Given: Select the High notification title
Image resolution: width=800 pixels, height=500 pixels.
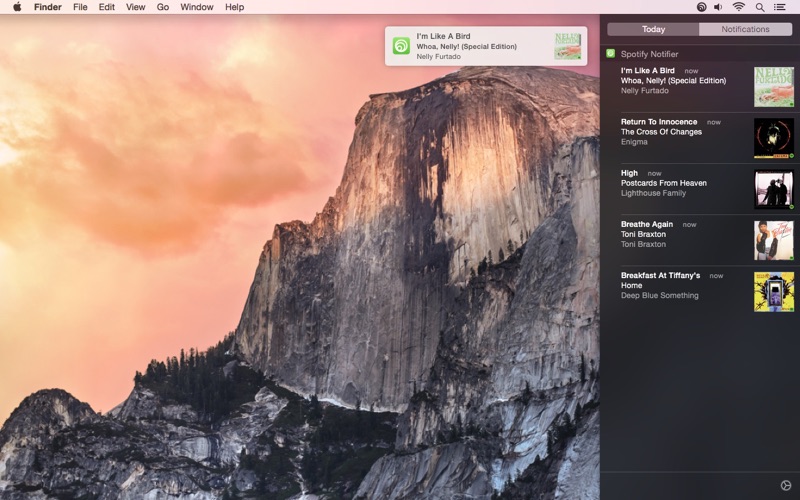Looking at the screenshot, I should click(629, 173).
